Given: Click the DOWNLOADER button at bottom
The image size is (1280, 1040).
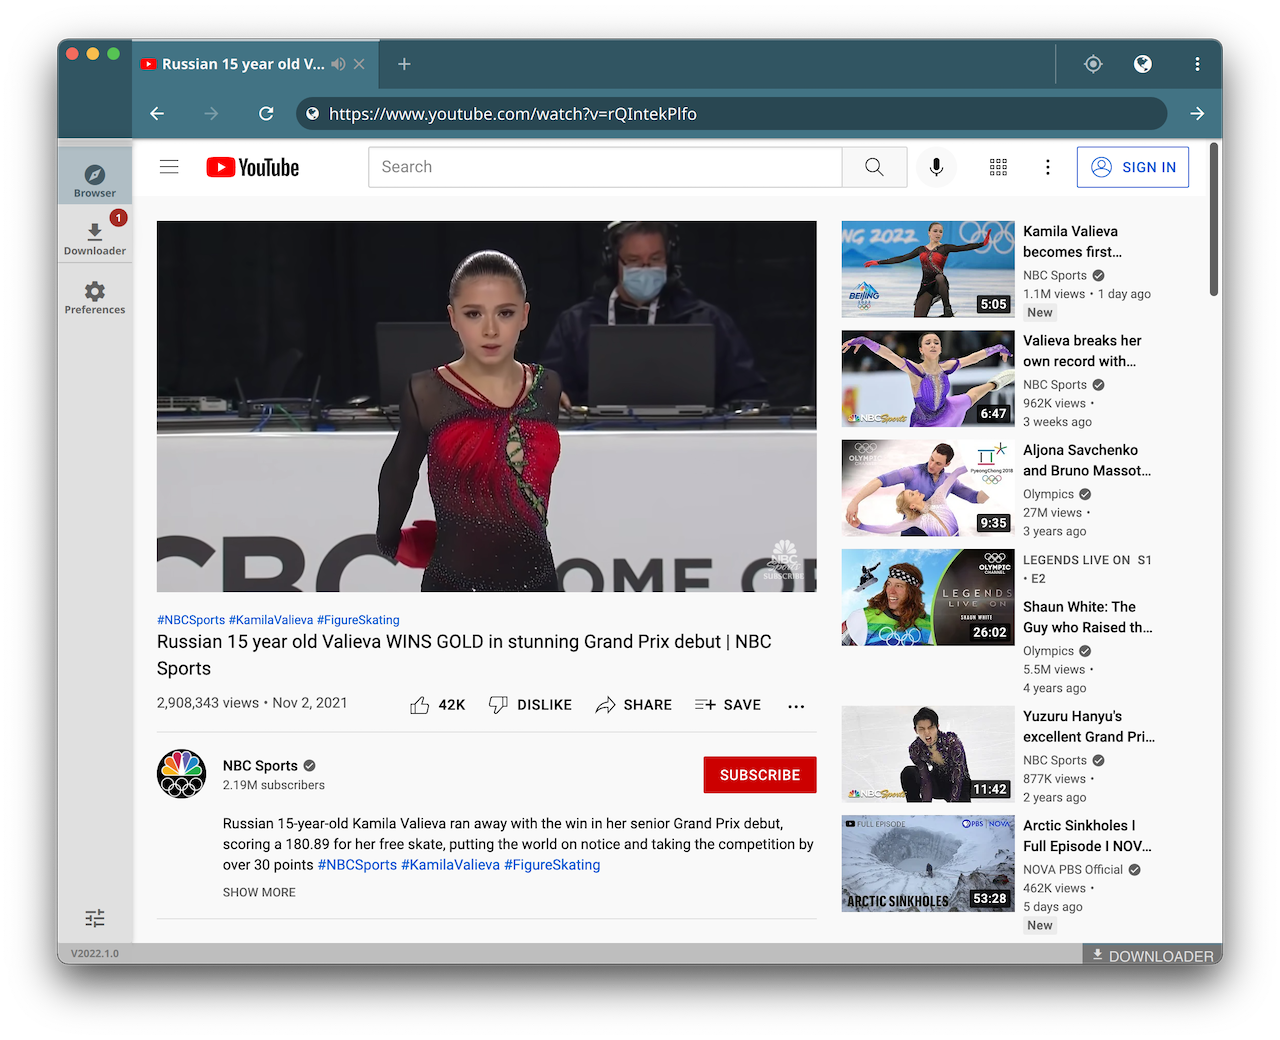Looking at the screenshot, I should pos(1152,955).
